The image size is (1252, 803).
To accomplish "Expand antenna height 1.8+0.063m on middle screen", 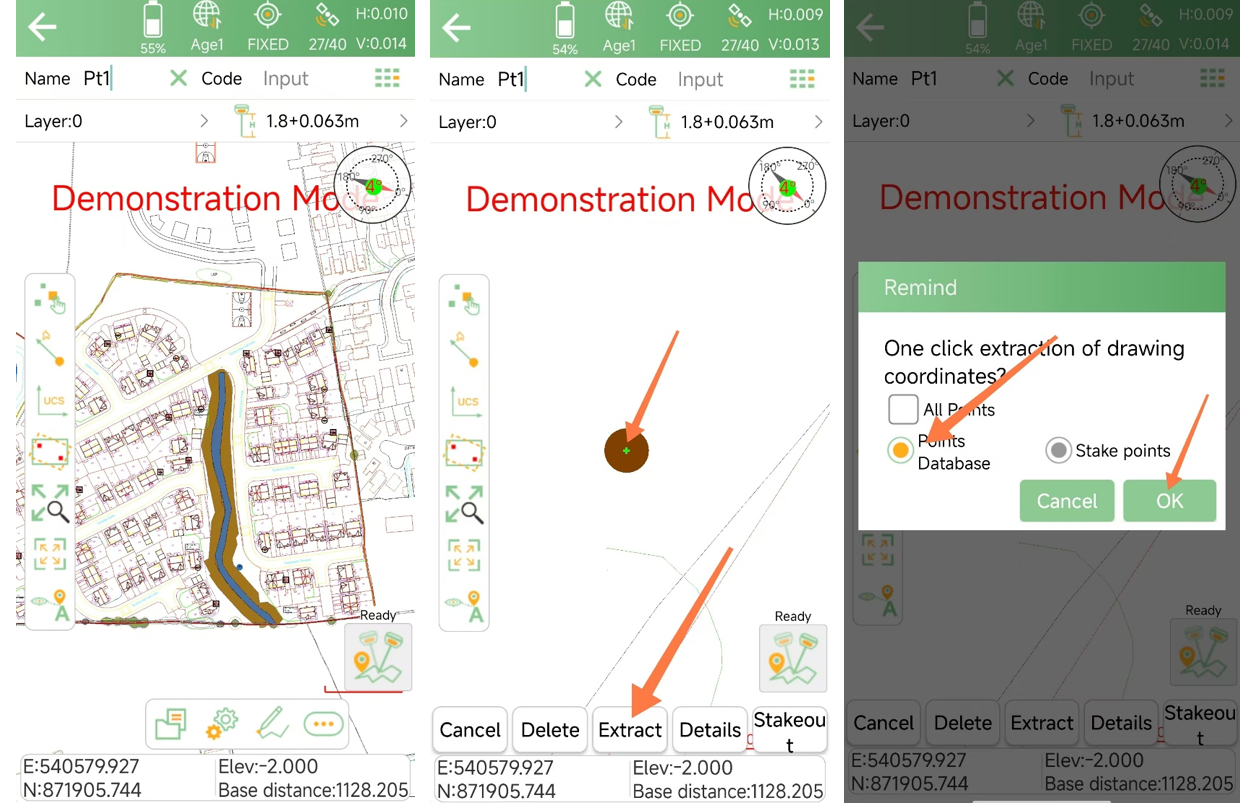I will 818,122.
